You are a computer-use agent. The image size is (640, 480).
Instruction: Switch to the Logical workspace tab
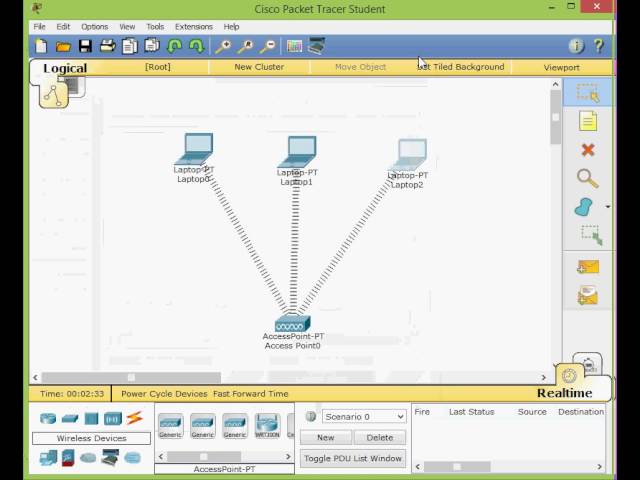pyautogui.click(x=65, y=68)
